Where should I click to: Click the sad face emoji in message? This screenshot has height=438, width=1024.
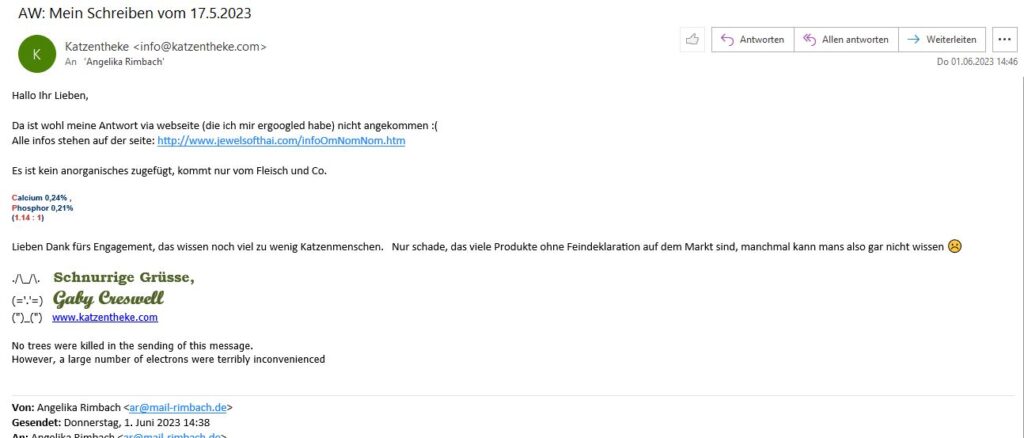coord(955,247)
